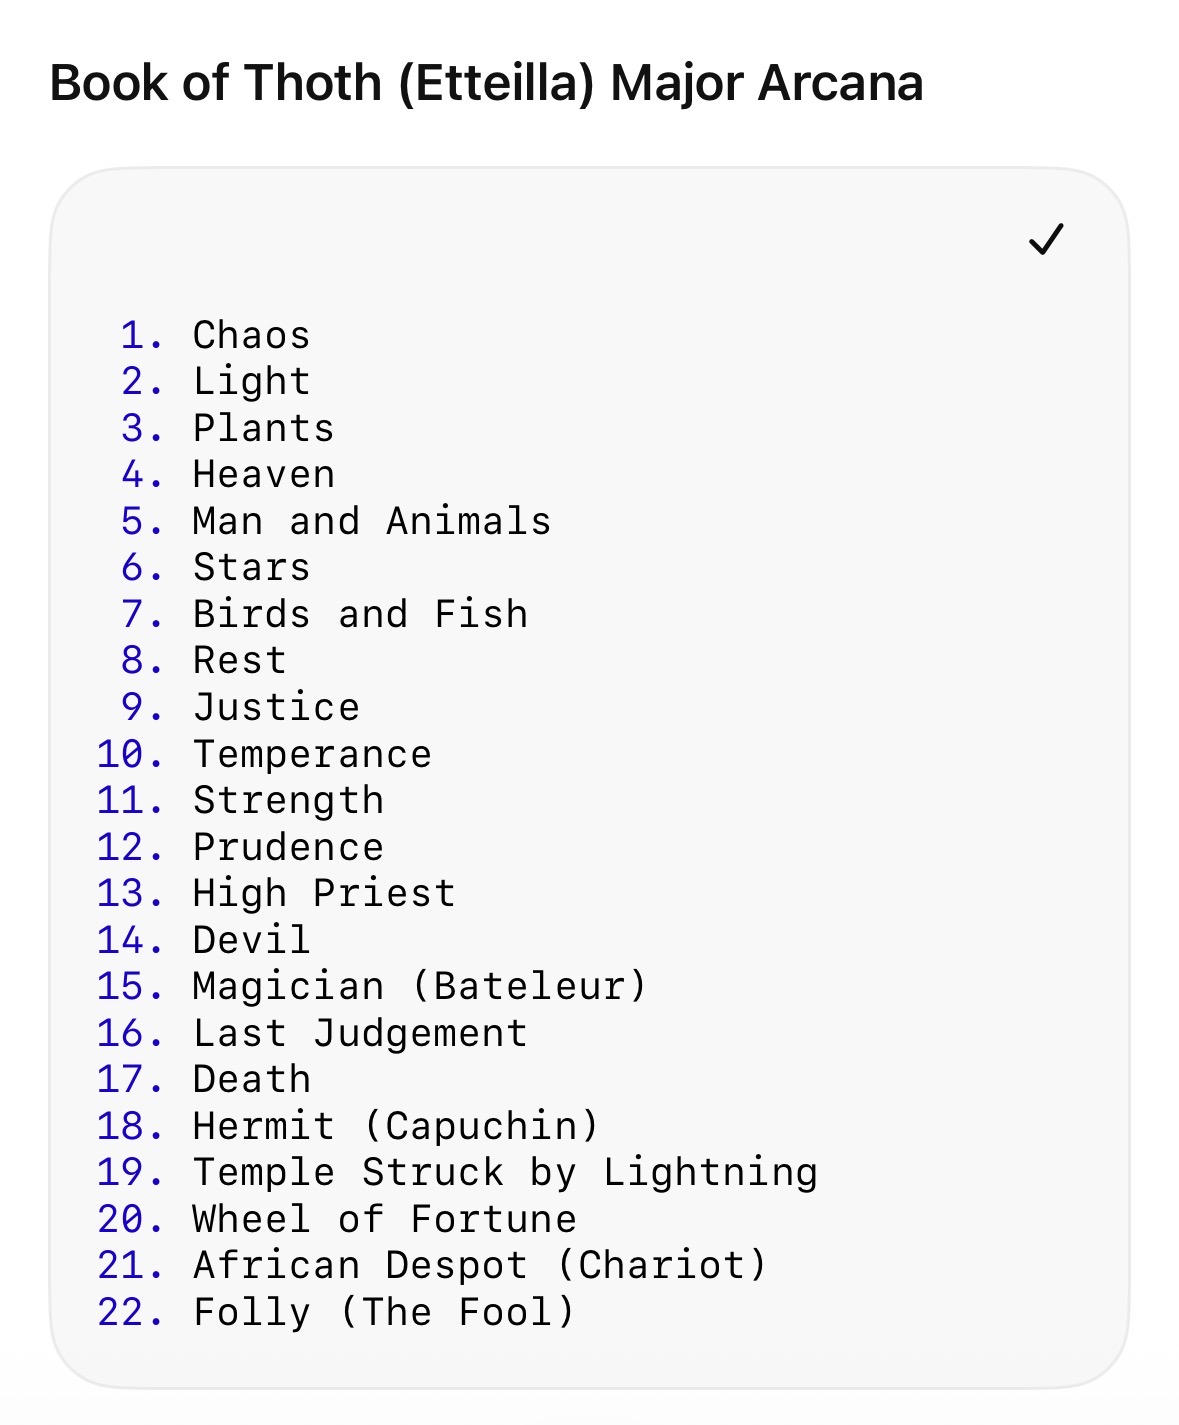This screenshot has width=1179, height=1425.
Task: Select the 'Light' list entry
Action: pyautogui.click(x=251, y=382)
